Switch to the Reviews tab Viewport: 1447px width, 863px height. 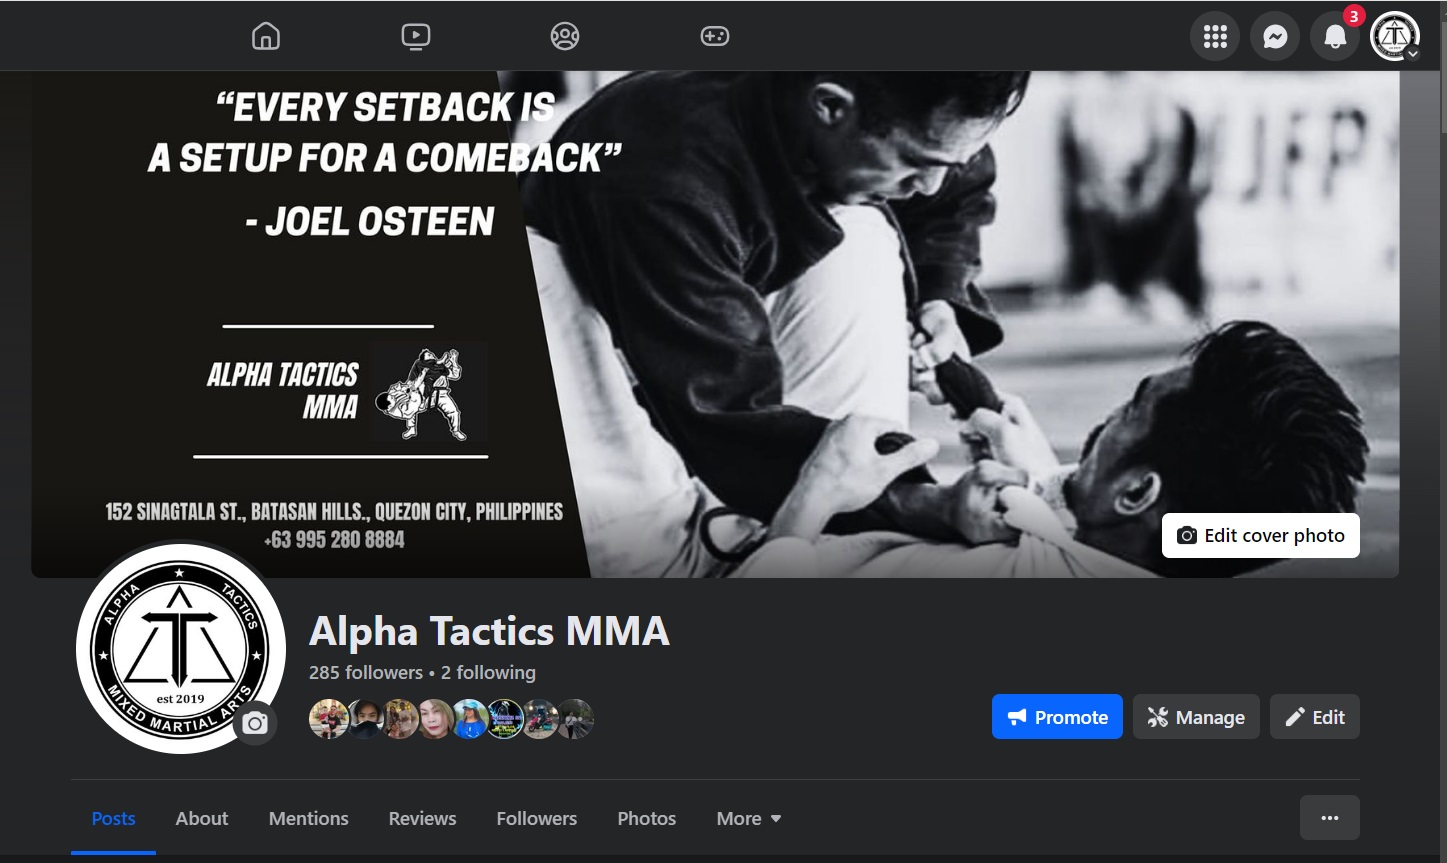422,818
